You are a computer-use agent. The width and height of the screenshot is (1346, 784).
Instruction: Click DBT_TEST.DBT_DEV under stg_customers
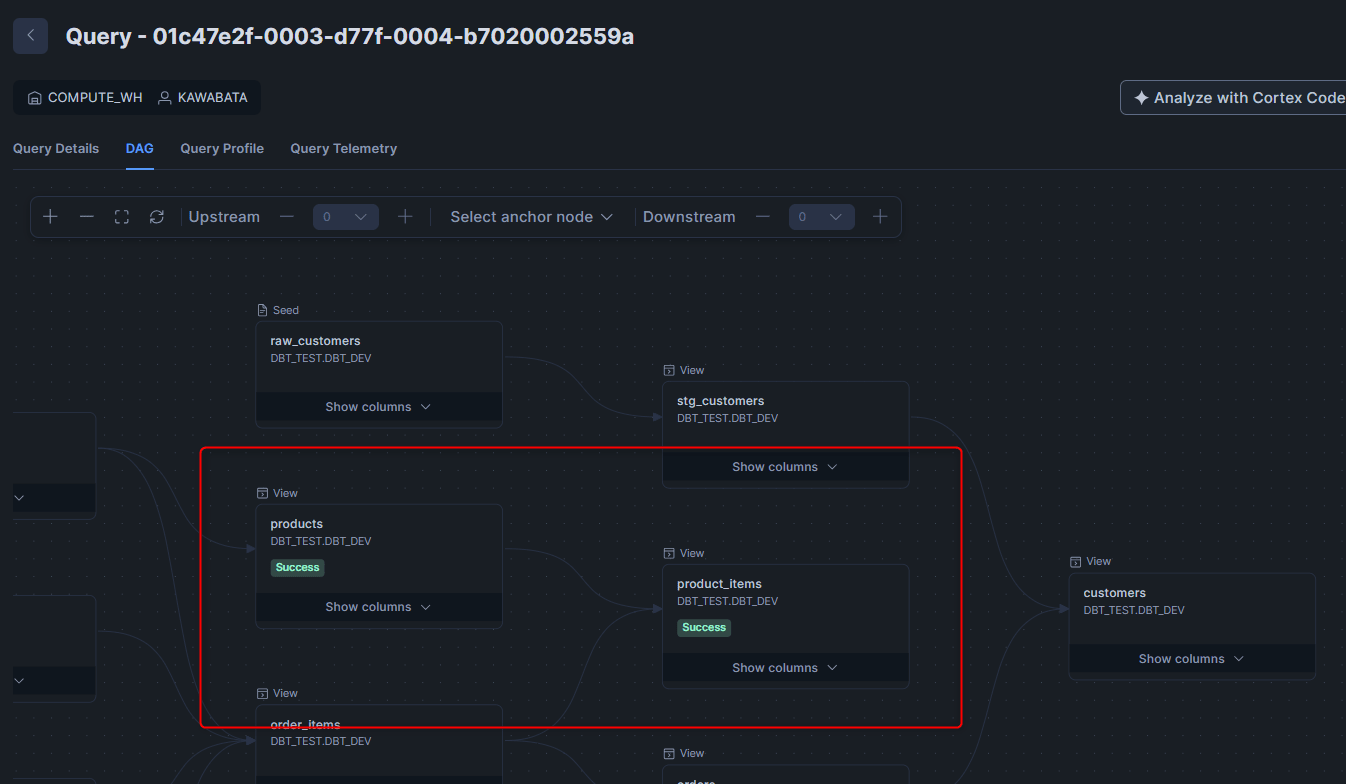pyautogui.click(x=728, y=418)
